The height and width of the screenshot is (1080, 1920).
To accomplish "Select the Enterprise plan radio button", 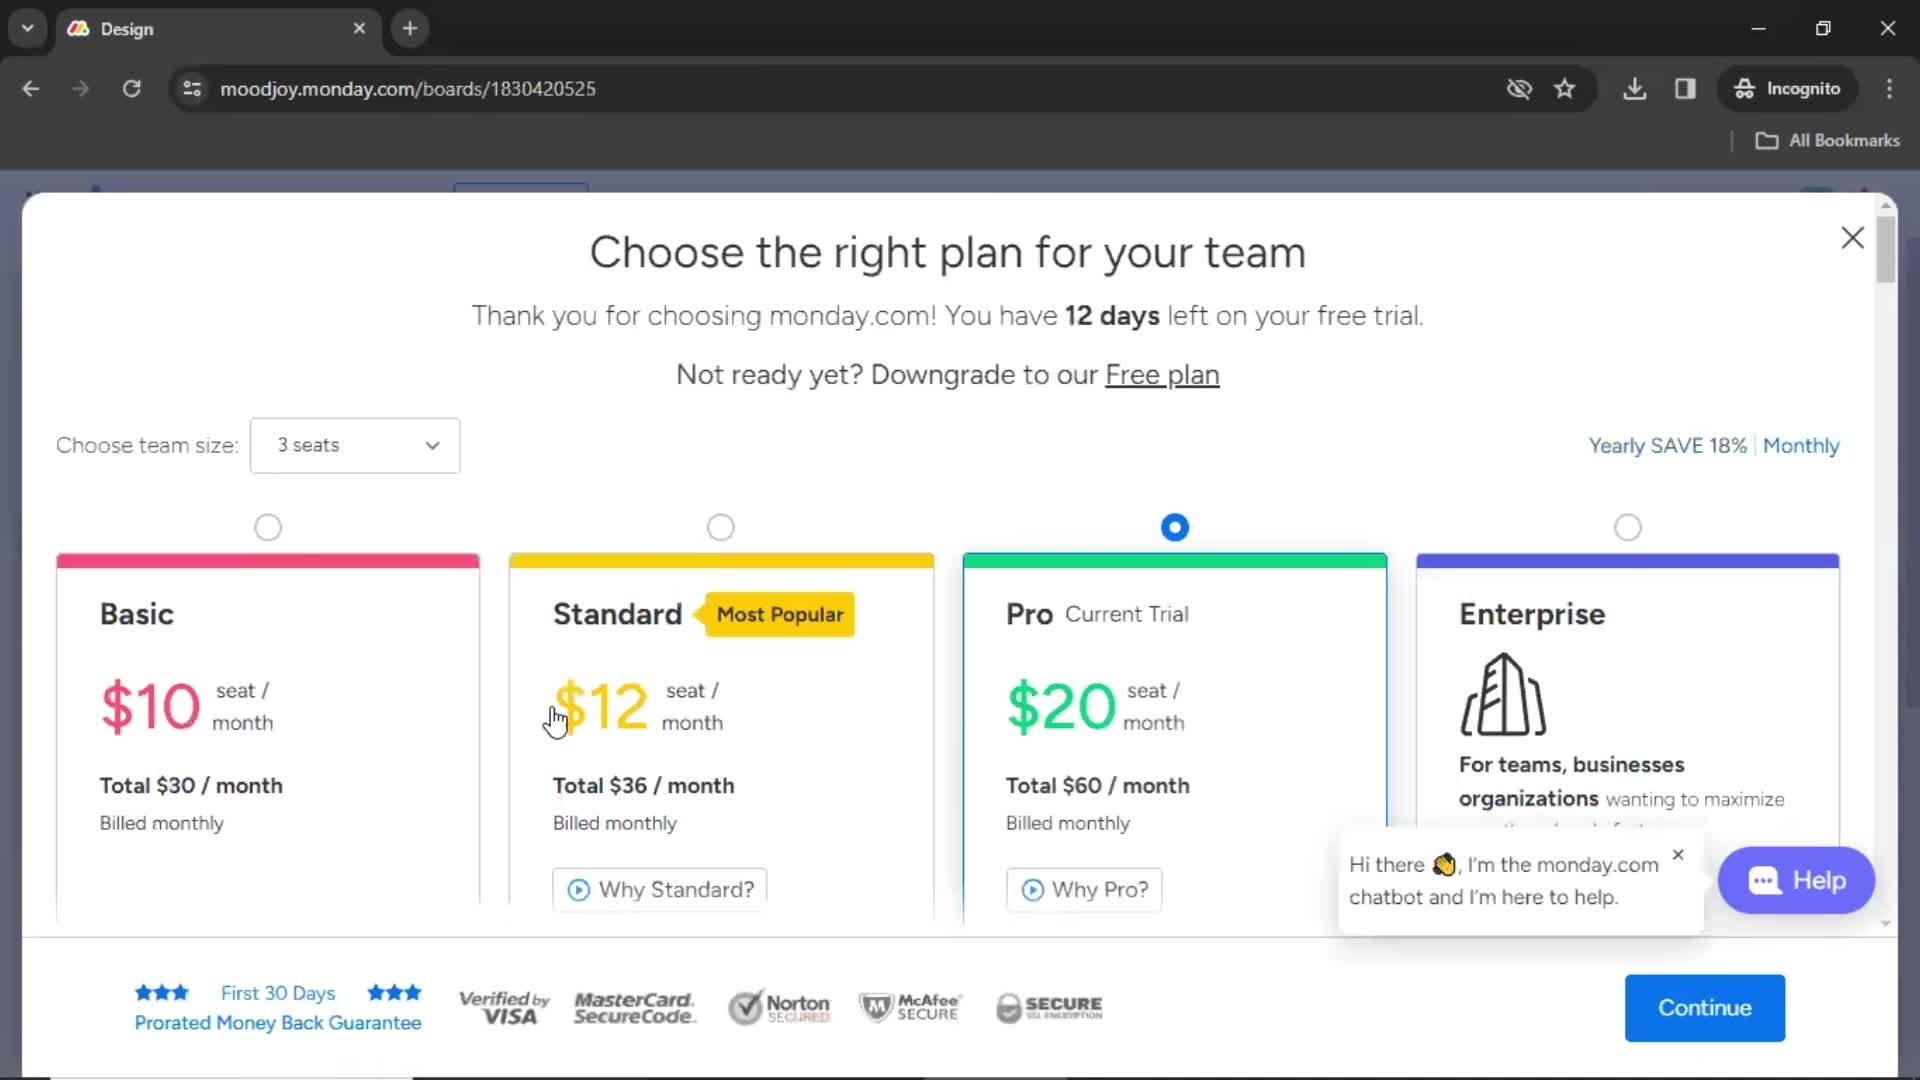I will (1627, 526).
